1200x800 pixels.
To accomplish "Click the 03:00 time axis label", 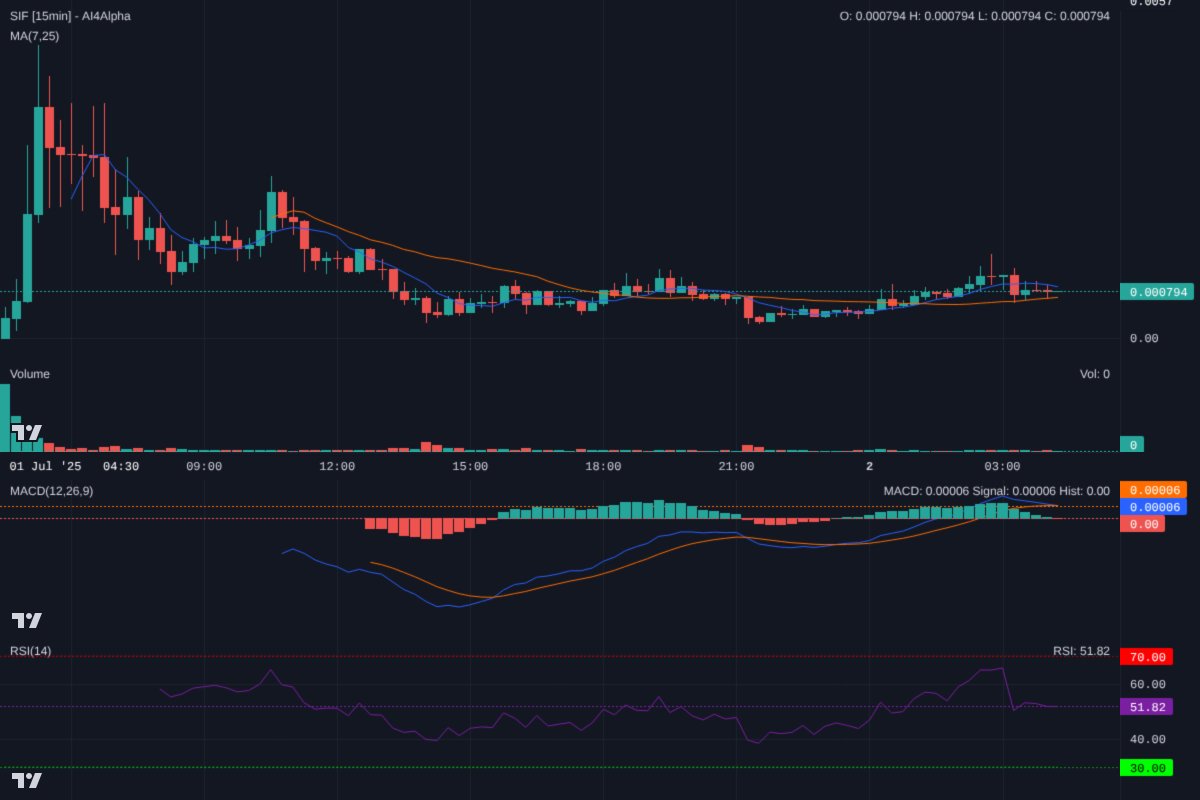I will point(1002,466).
